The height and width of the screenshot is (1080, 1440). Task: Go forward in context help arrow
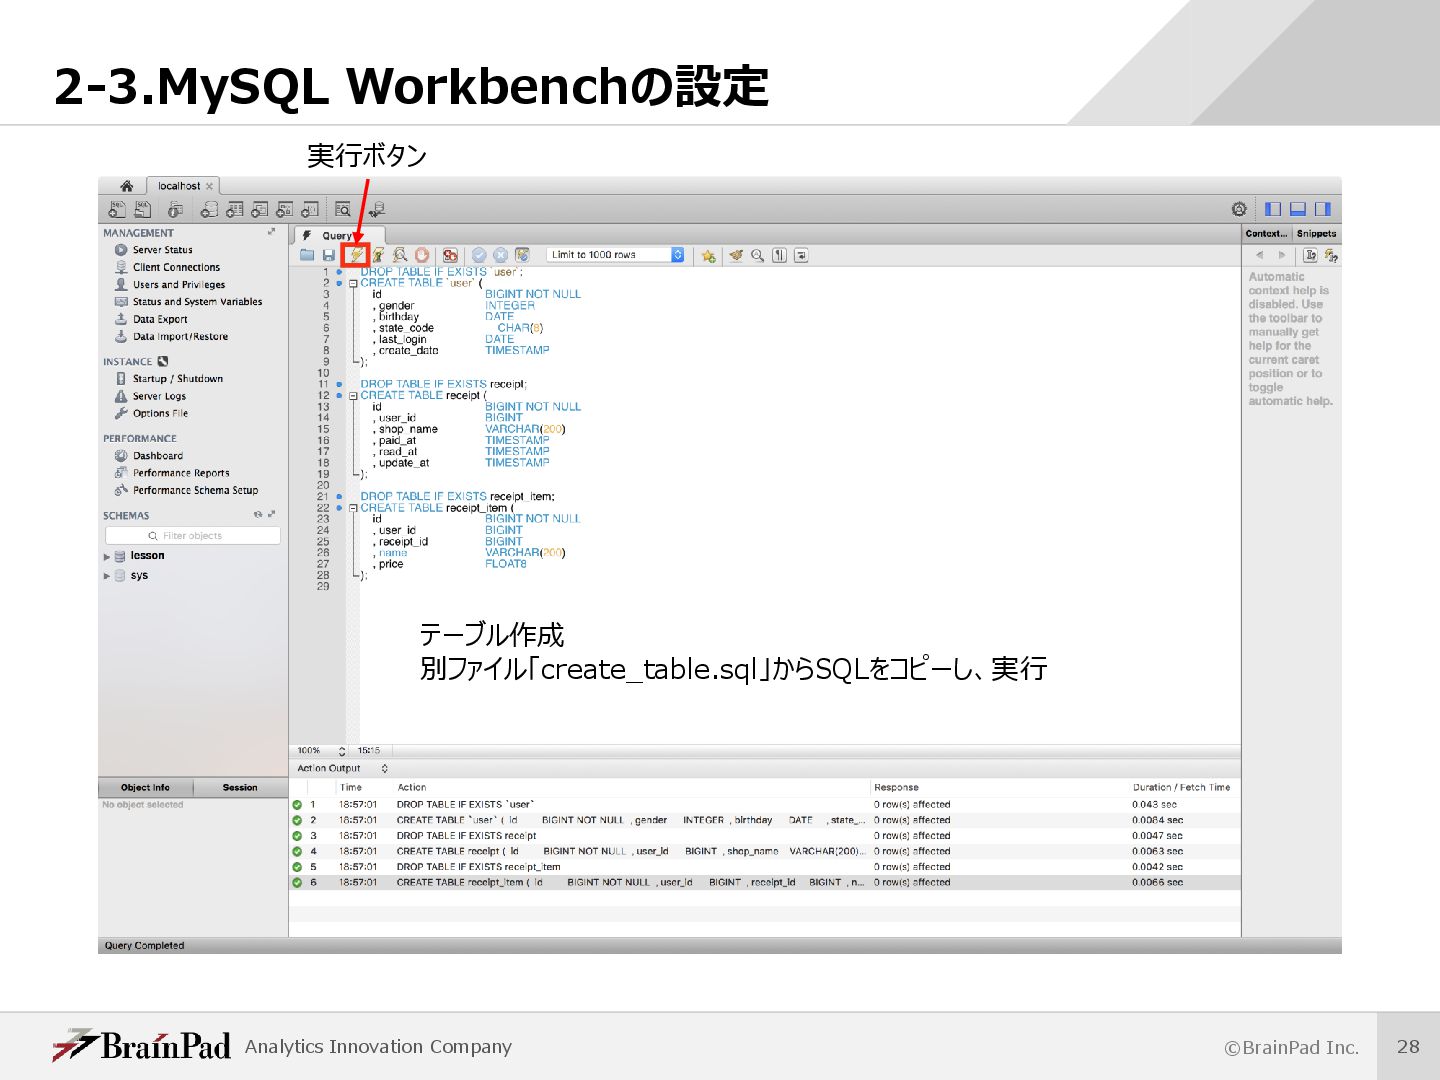coord(1282,255)
